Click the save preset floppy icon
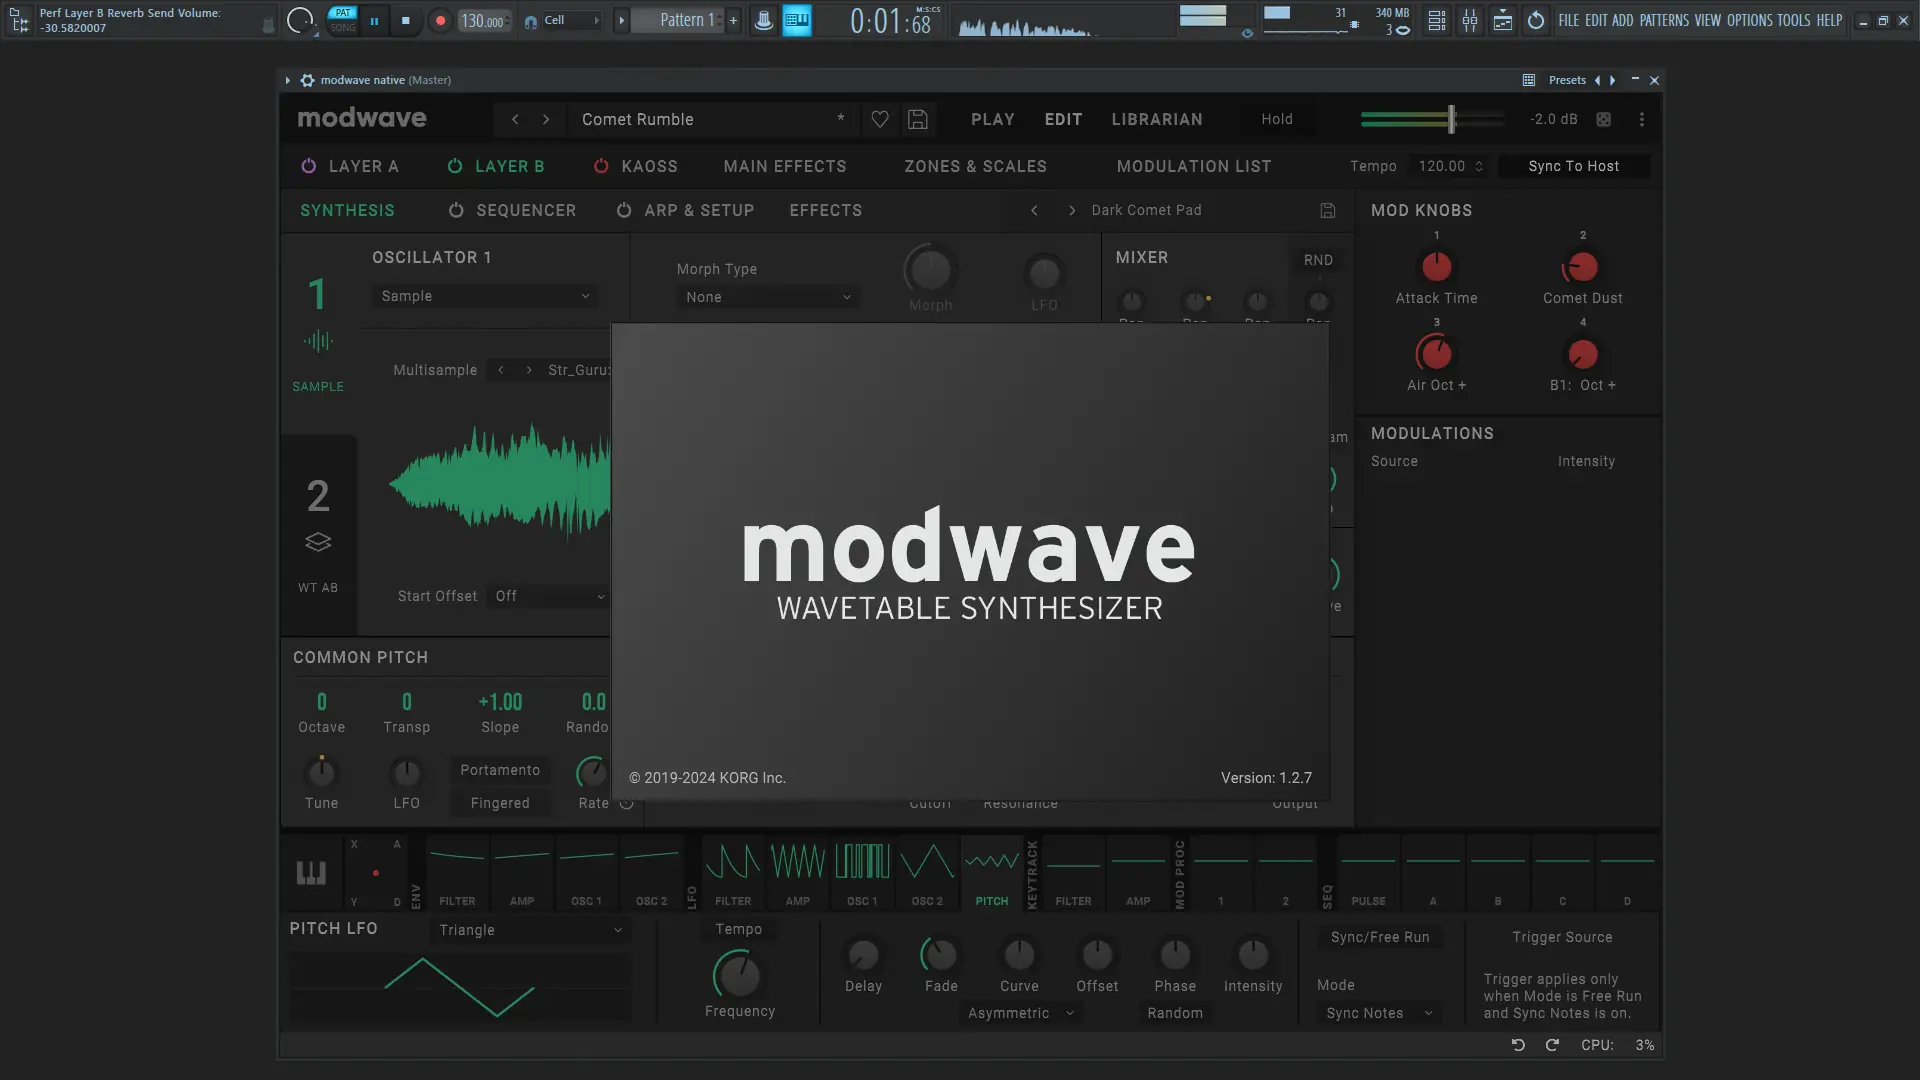Screen dimensions: 1920x1080 click(x=917, y=119)
